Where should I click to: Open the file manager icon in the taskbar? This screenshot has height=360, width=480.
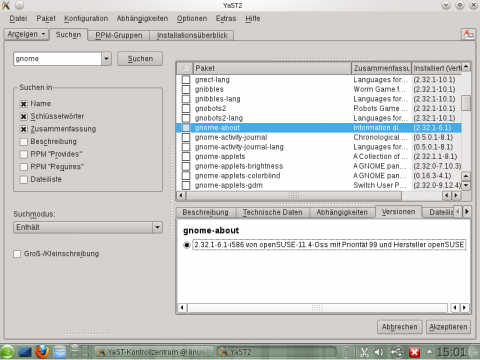60,352
